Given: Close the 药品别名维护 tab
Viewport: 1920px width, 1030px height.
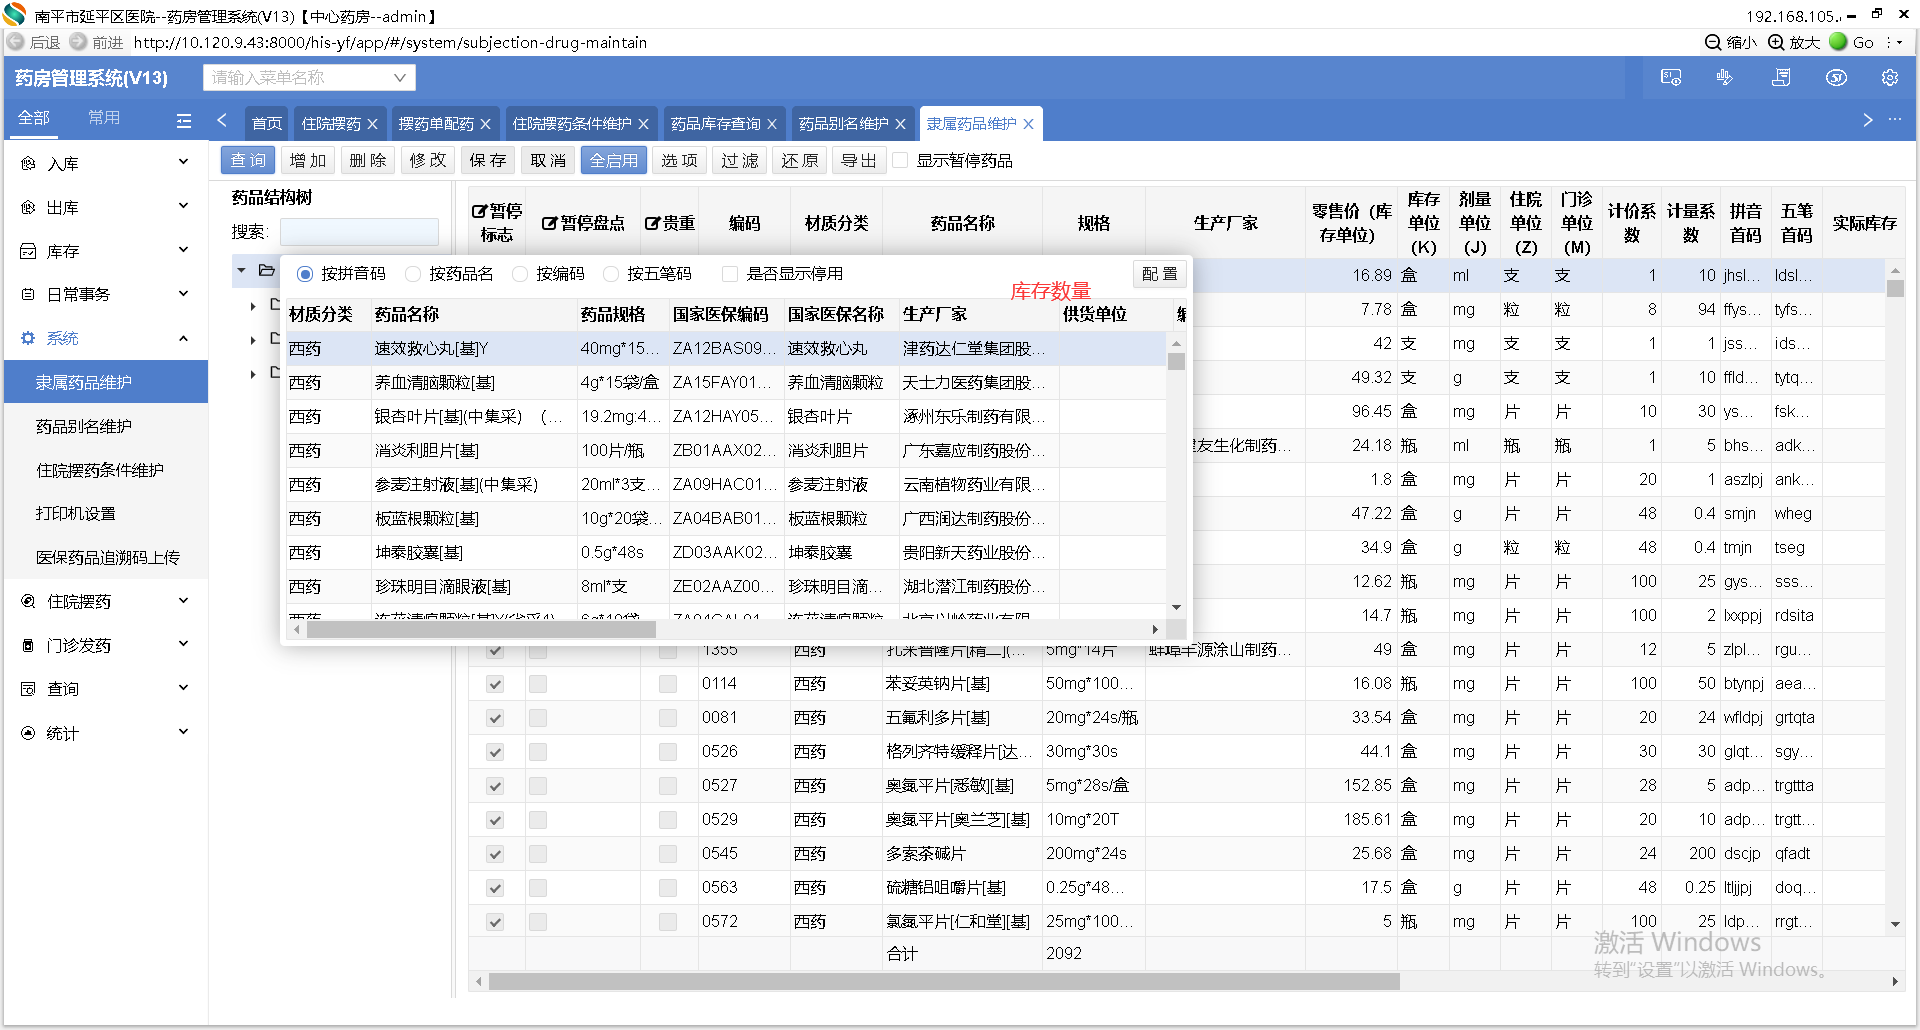Looking at the screenshot, I should click(x=900, y=124).
